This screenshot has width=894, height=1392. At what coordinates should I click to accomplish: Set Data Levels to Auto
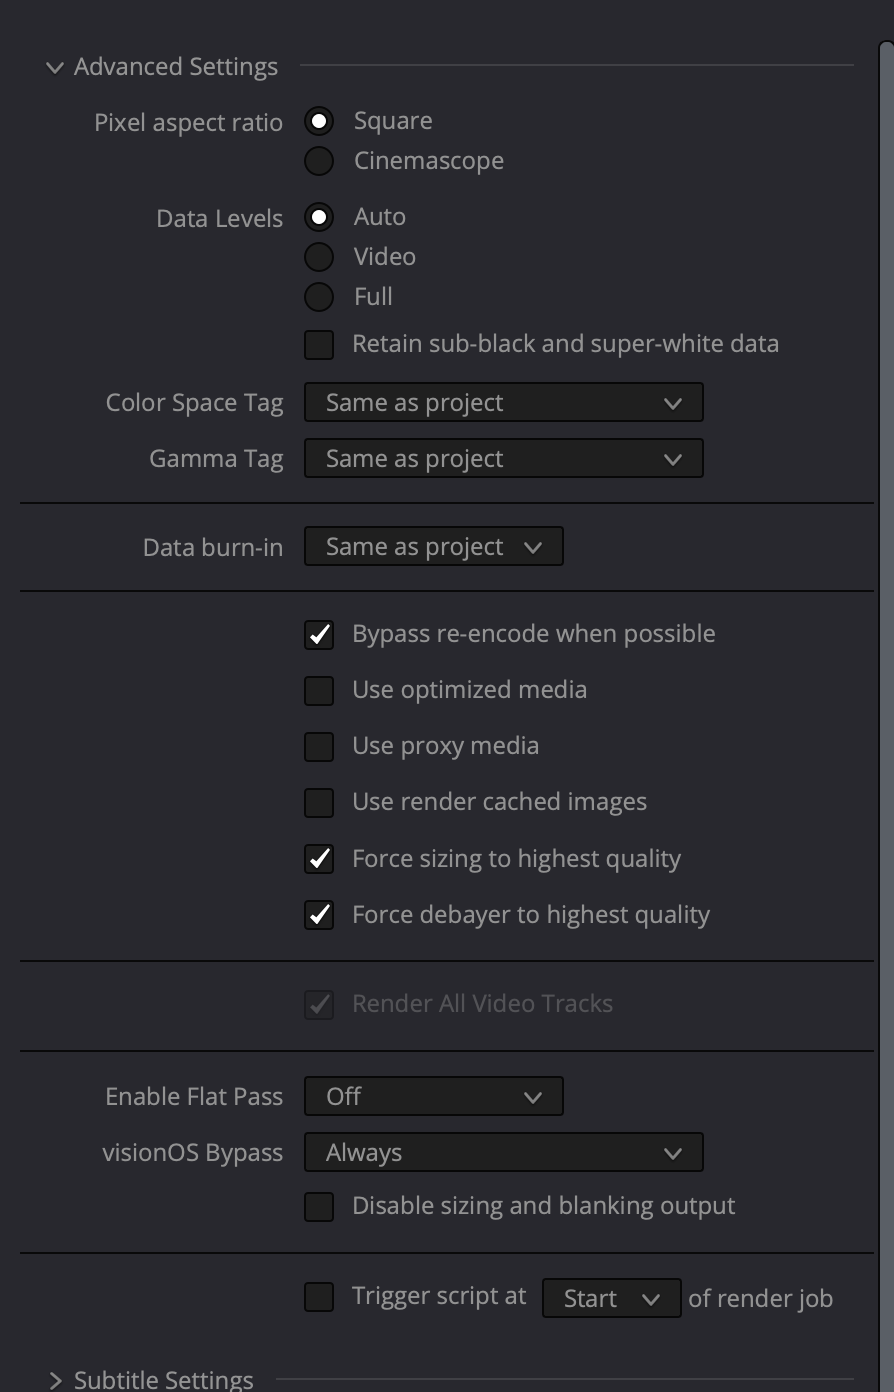click(x=319, y=217)
